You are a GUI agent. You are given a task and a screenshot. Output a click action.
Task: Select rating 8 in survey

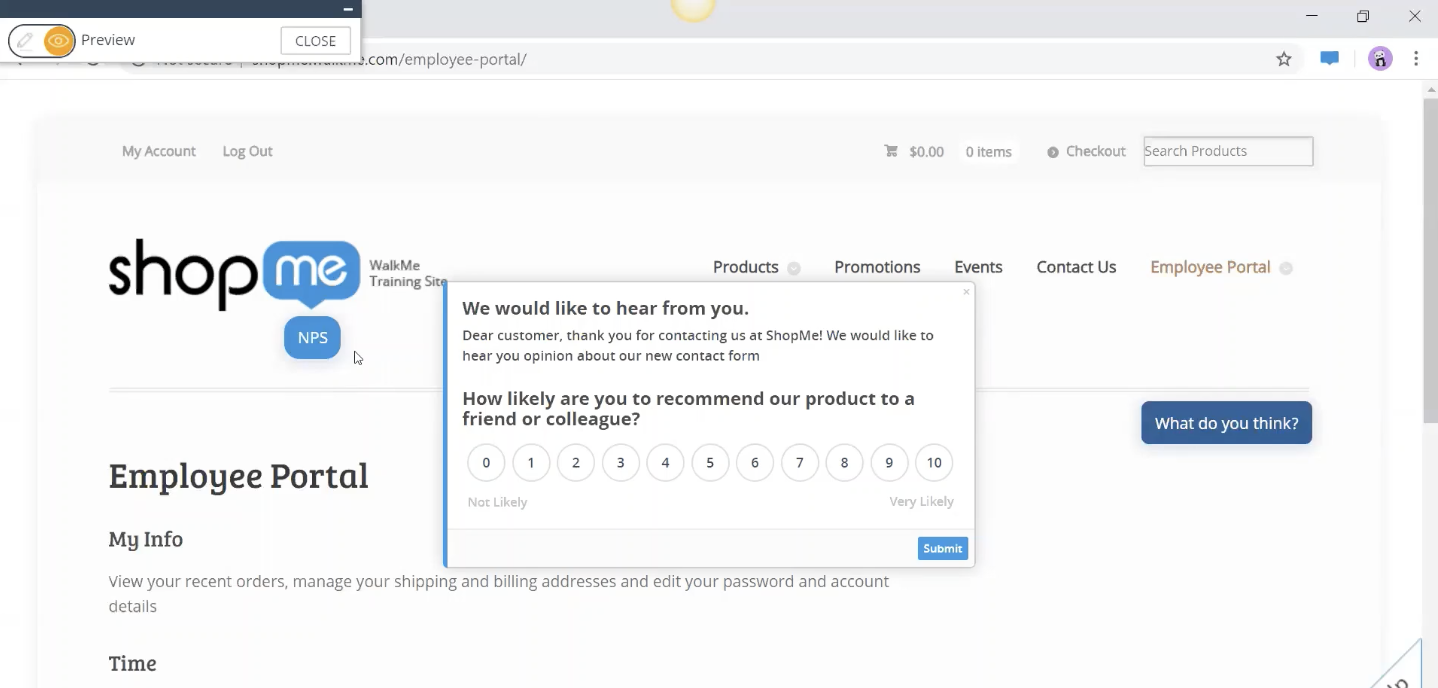[844, 462]
